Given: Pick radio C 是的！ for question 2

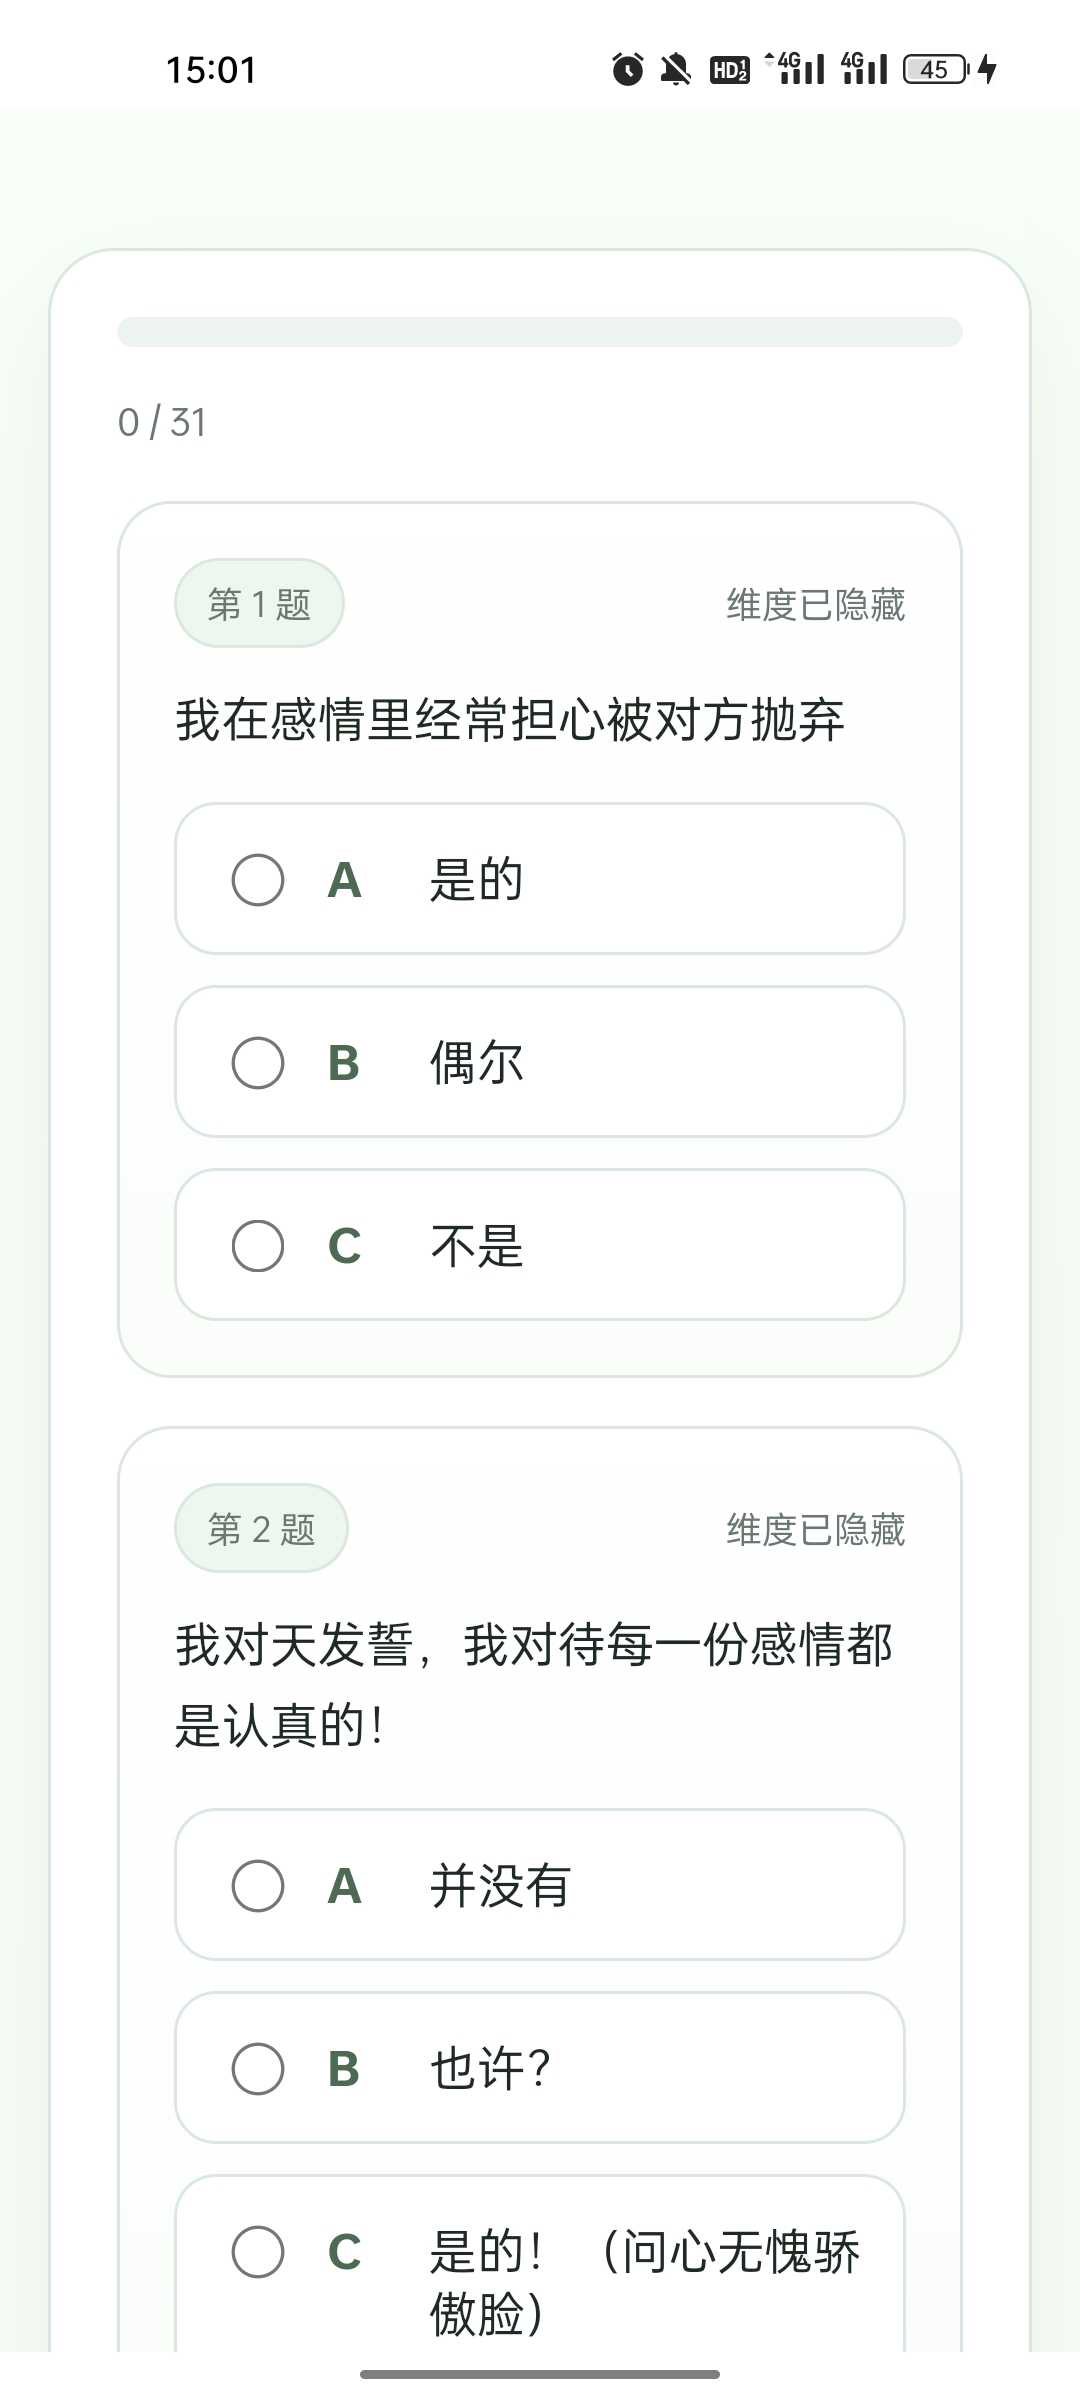Looking at the screenshot, I should coord(258,2252).
